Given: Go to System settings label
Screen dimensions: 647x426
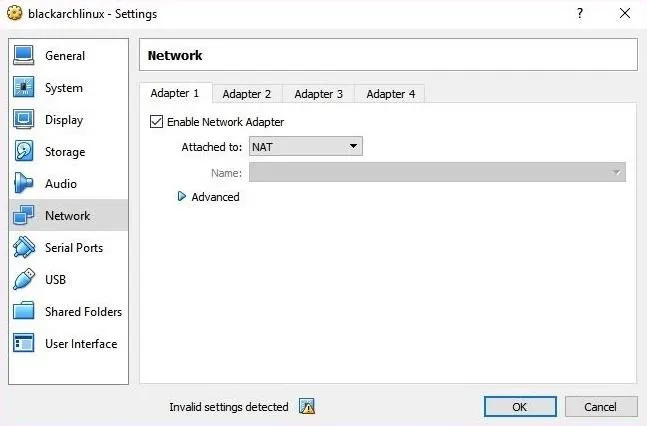Looking at the screenshot, I should click(64, 88).
